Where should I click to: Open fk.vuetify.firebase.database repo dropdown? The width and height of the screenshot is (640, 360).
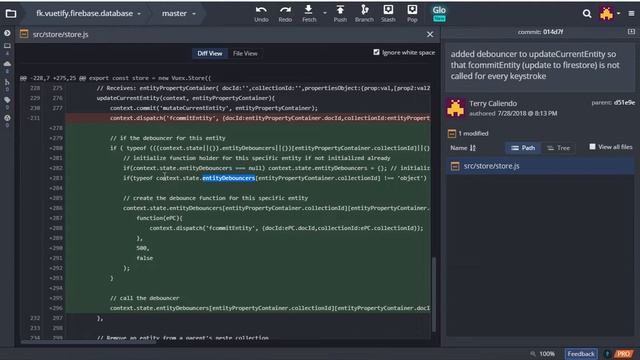(89, 13)
